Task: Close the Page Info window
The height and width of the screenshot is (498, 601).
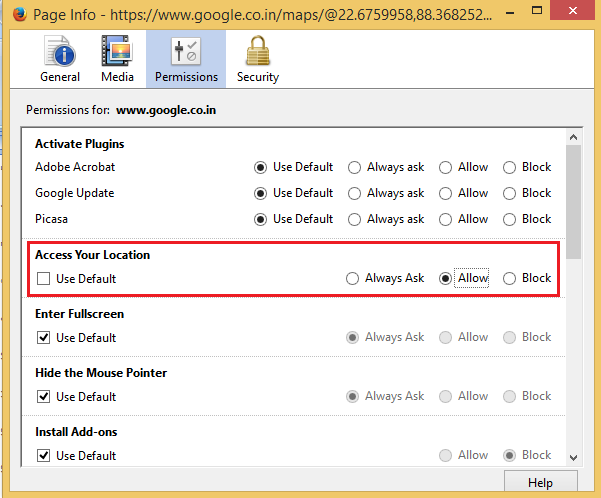Action: 573,10
